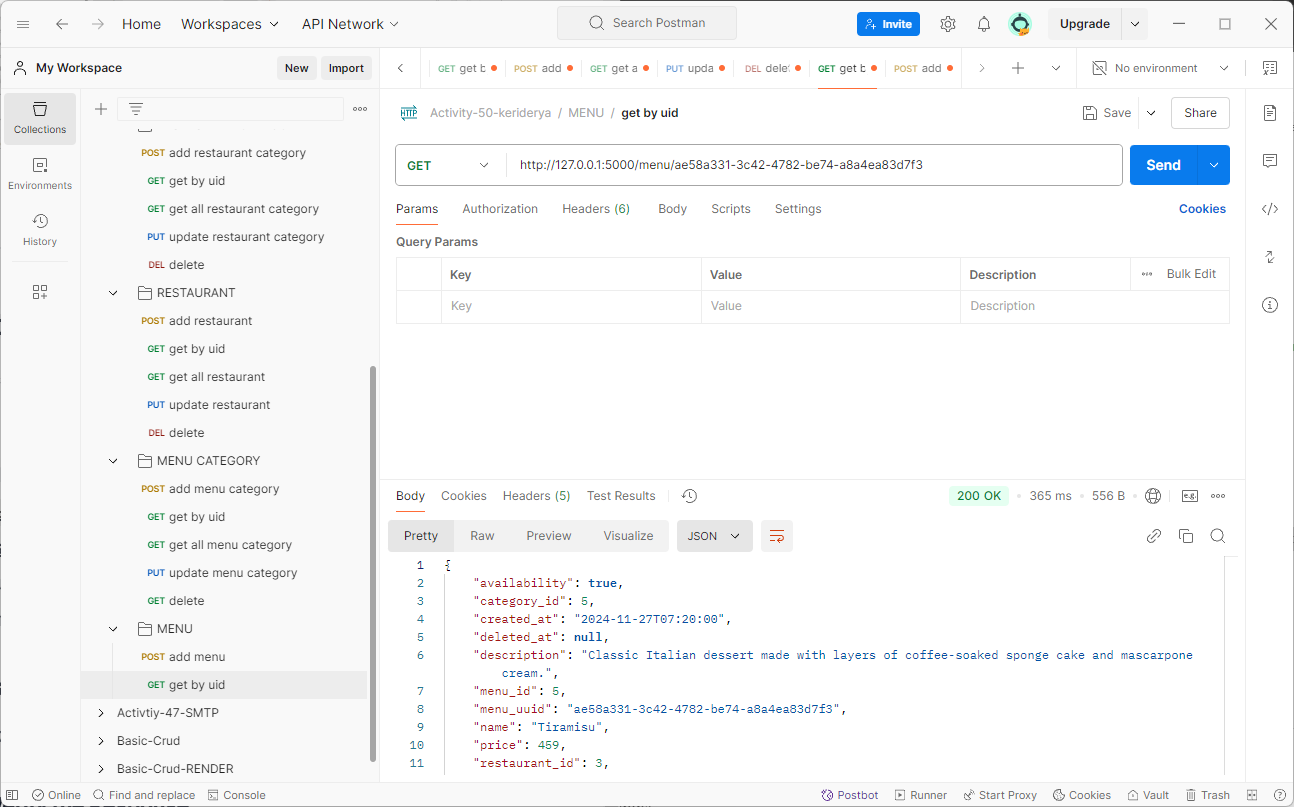Image resolution: width=1294 pixels, height=807 pixels.
Task: Search the response with magnifier icon
Action: pyautogui.click(x=1218, y=536)
